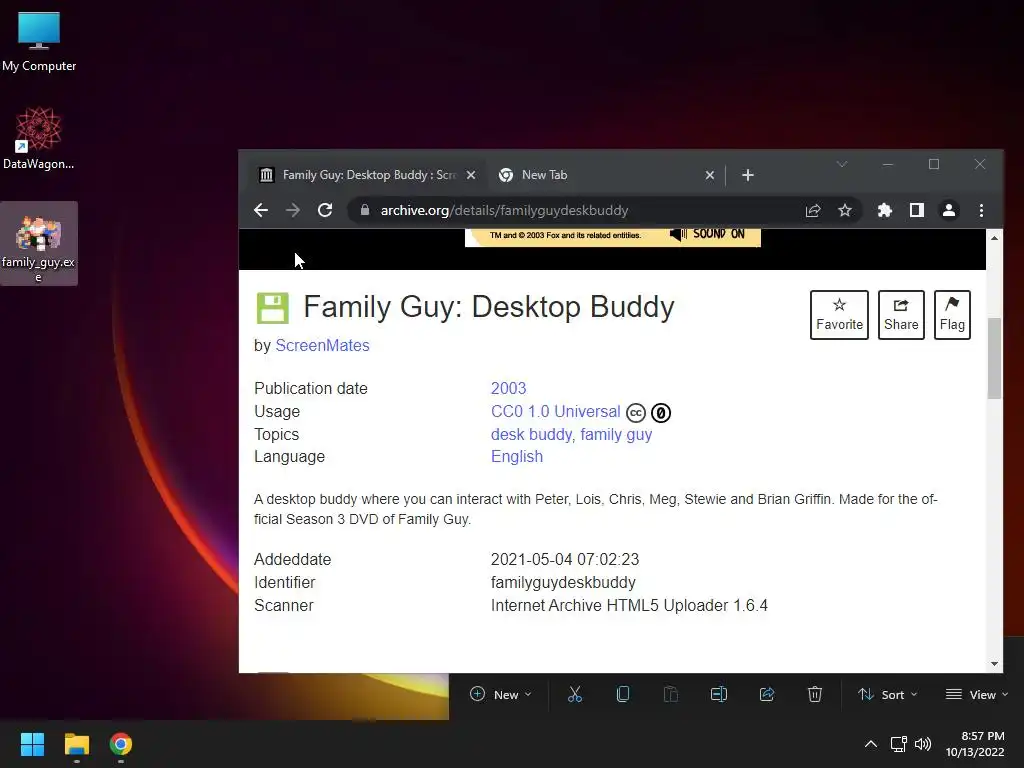Click Rename icon in File Explorer
The image size is (1024, 768).
[718, 695]
